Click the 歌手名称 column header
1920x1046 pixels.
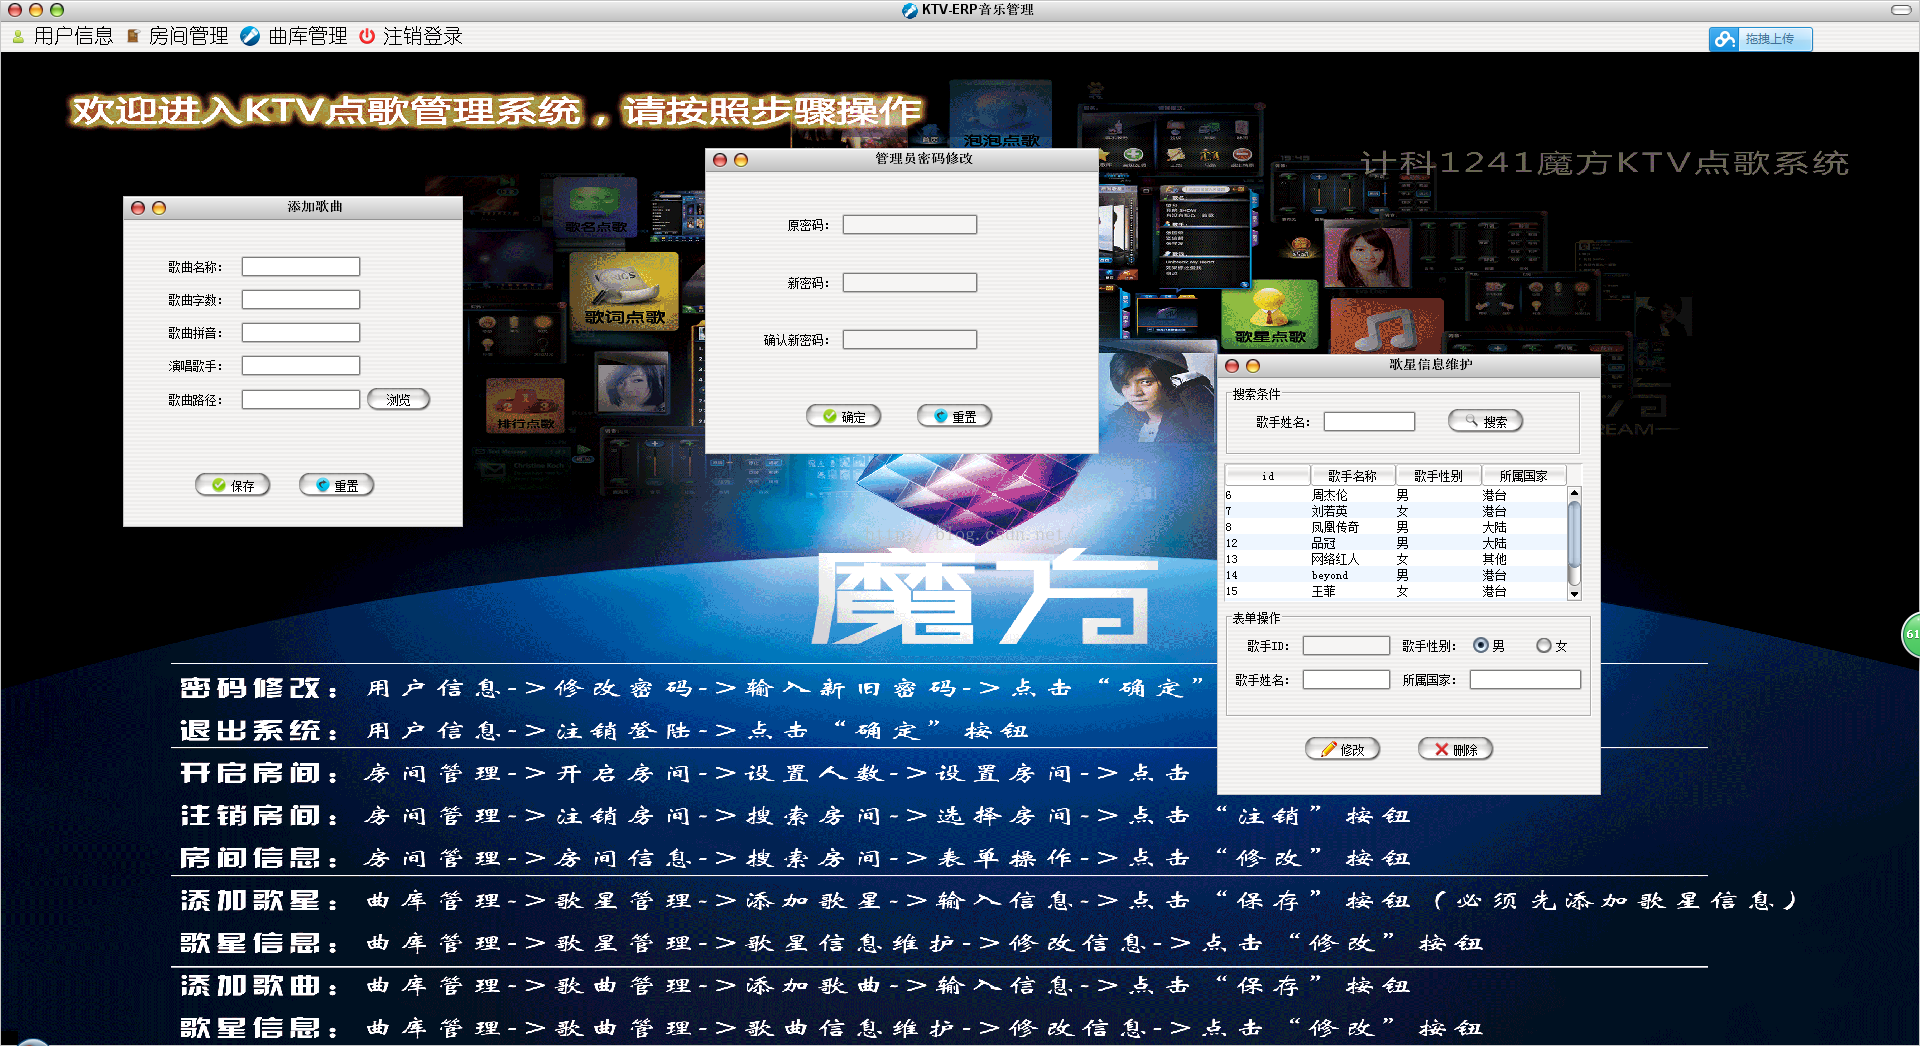[x=1353, y=476]
